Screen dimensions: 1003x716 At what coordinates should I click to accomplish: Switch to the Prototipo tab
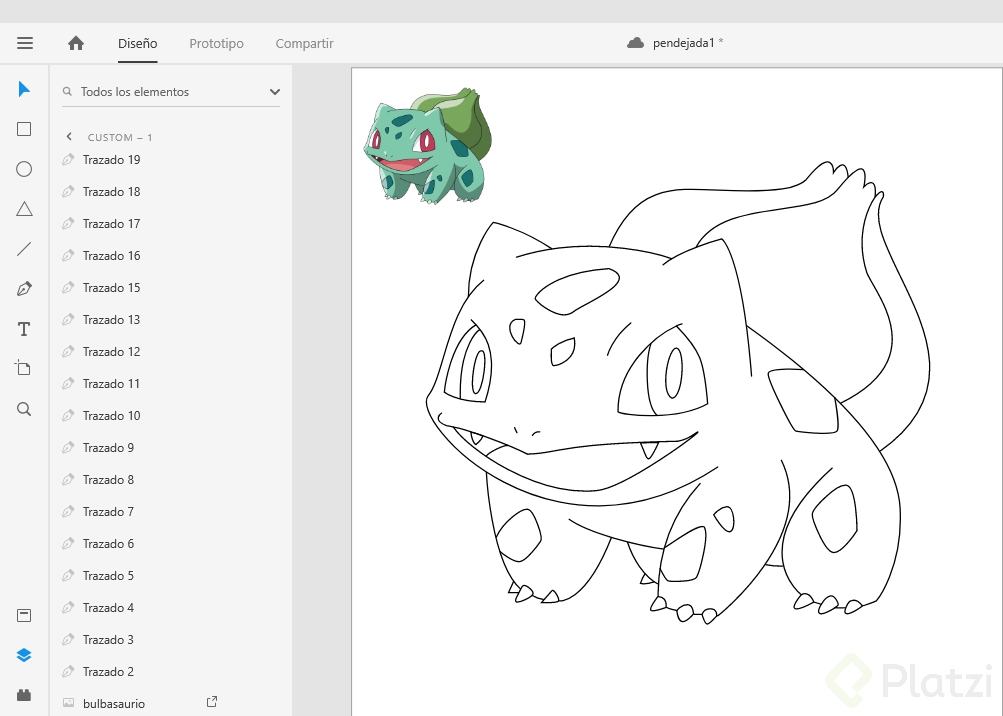[216, 44]
